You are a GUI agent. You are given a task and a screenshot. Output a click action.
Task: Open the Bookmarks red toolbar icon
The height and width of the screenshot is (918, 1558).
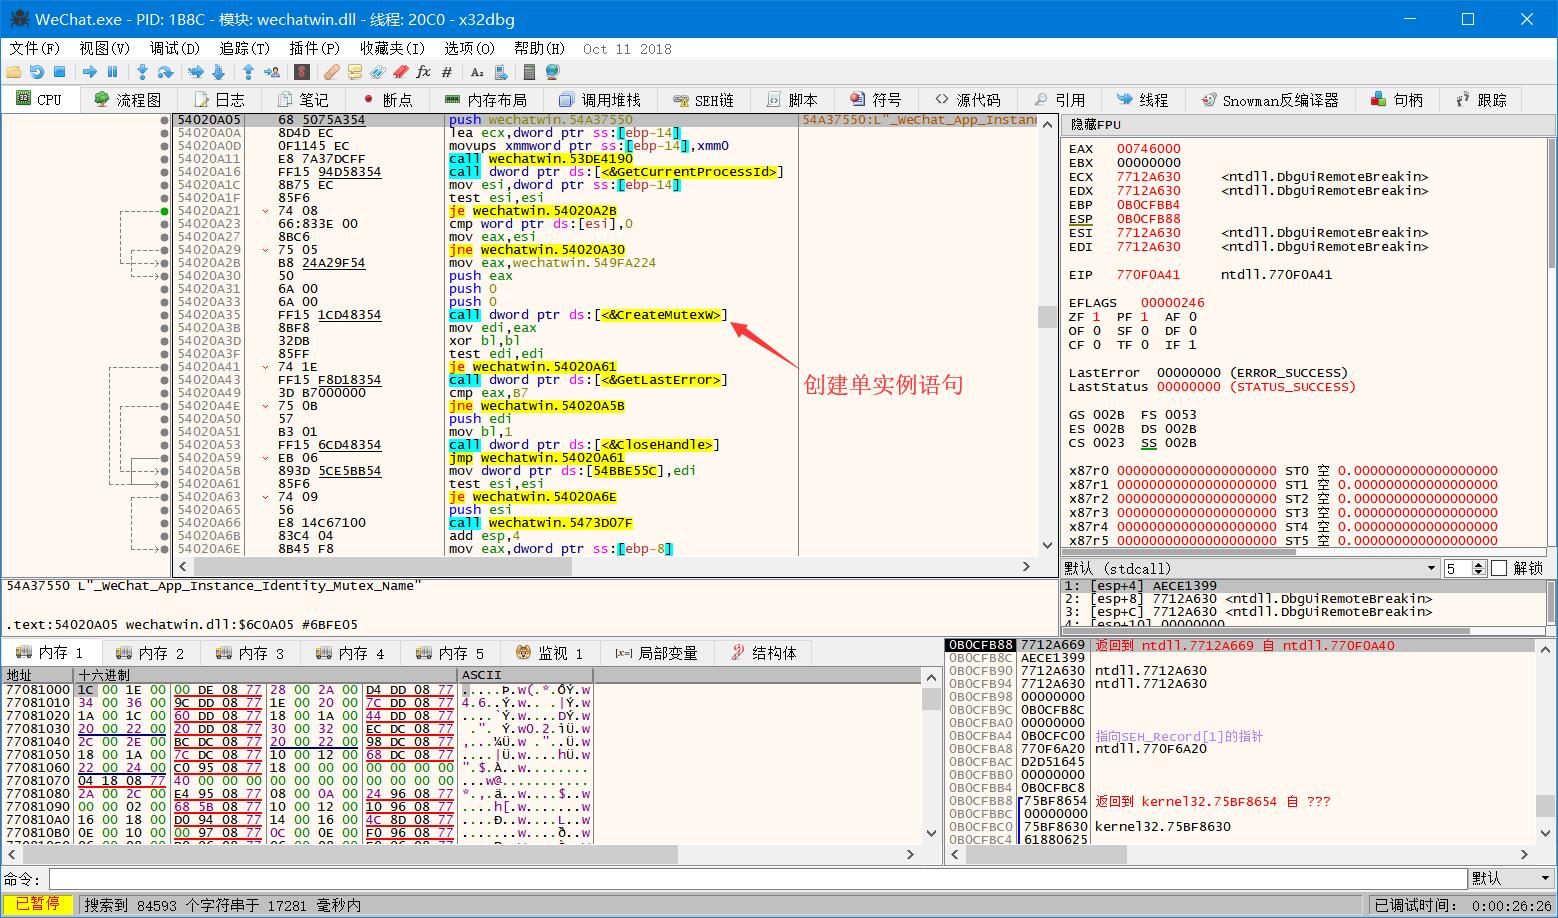click(x=400, y=72)
